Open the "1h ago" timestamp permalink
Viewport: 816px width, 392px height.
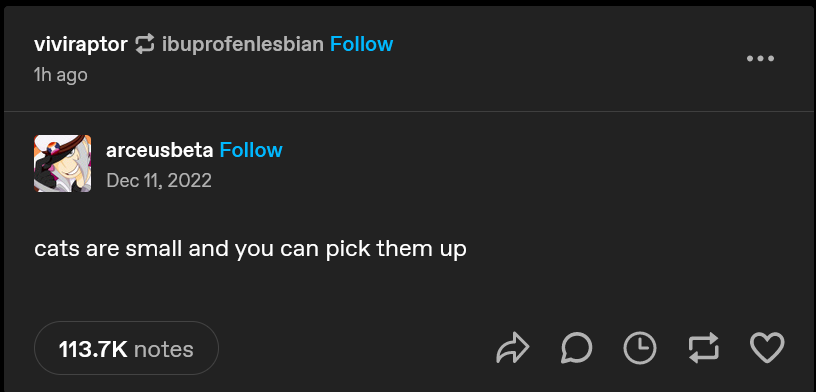[x=61, y=75]
